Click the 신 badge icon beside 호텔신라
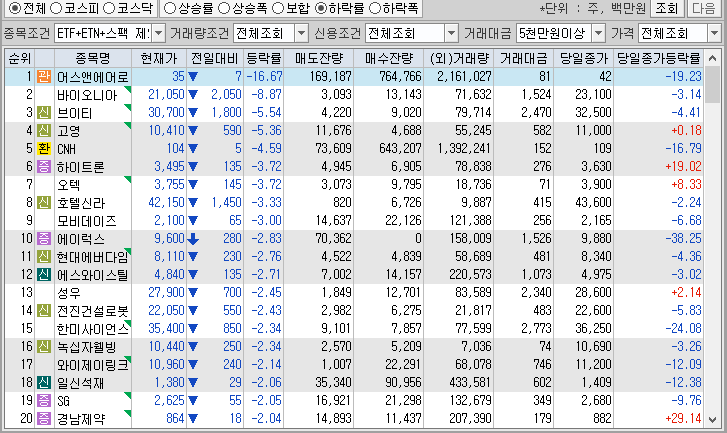 pos(44,202)
